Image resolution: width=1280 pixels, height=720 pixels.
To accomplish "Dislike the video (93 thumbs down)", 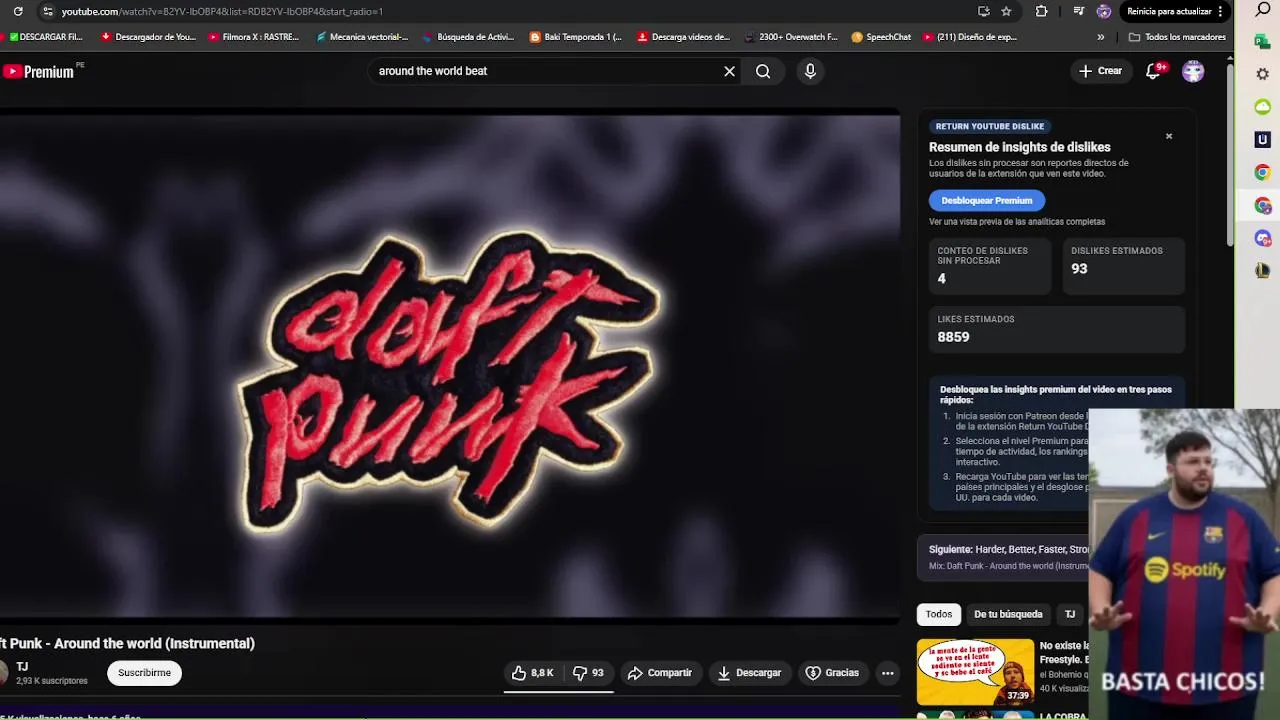I will pyautogui.click(x=588, y=673).
